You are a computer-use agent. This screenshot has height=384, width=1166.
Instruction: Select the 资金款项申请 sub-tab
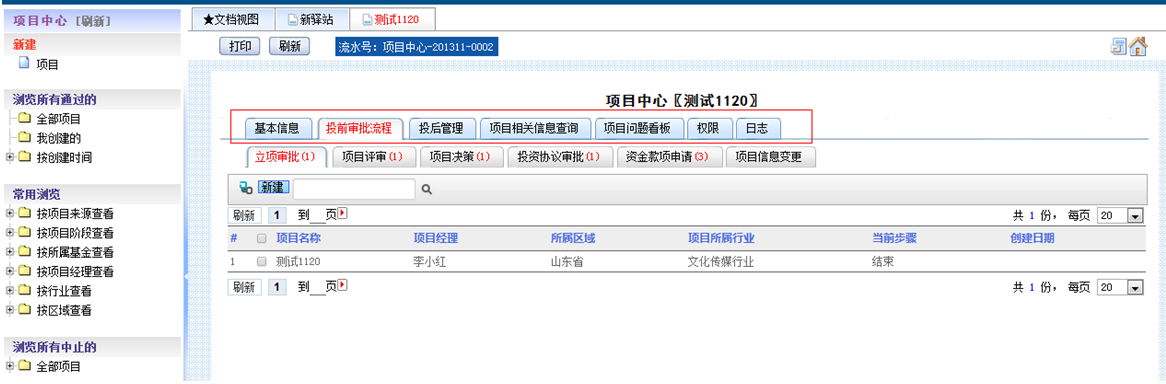point(669,157)
